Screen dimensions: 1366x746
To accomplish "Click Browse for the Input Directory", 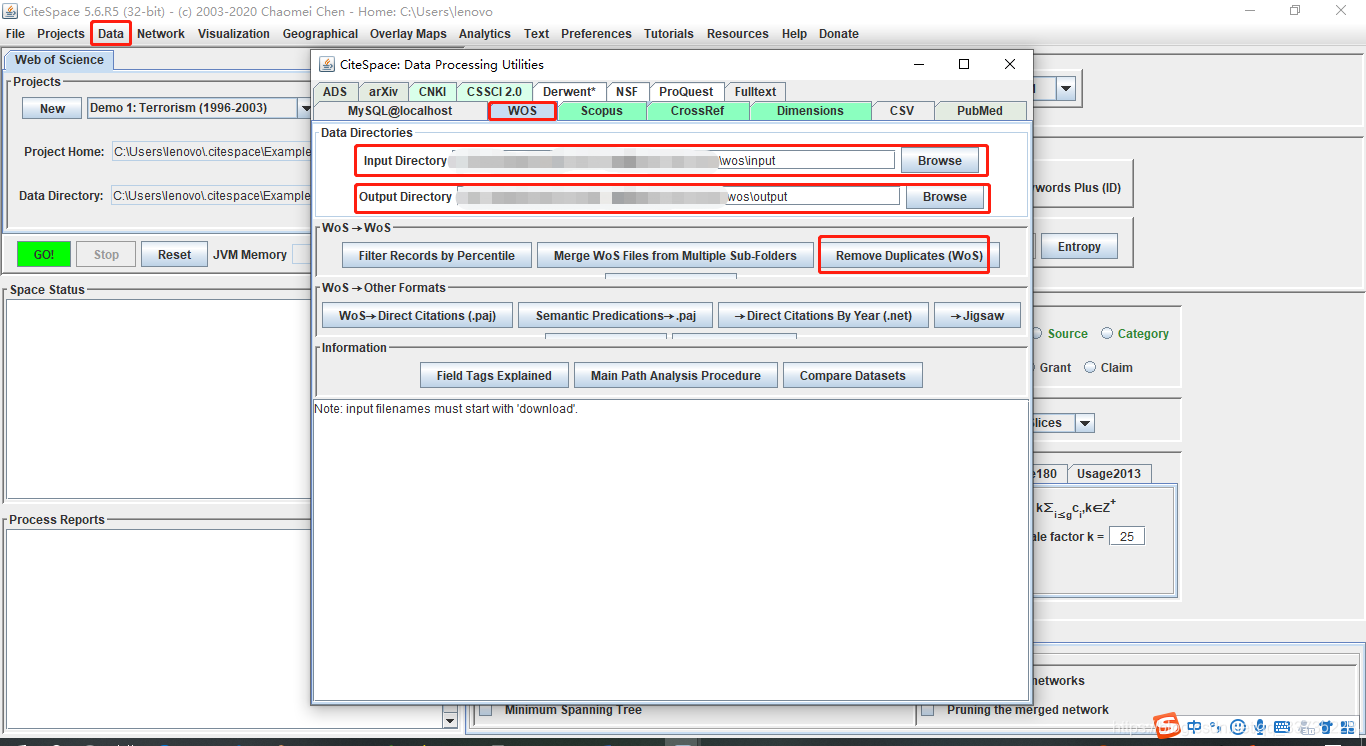I will click(940, 161).
